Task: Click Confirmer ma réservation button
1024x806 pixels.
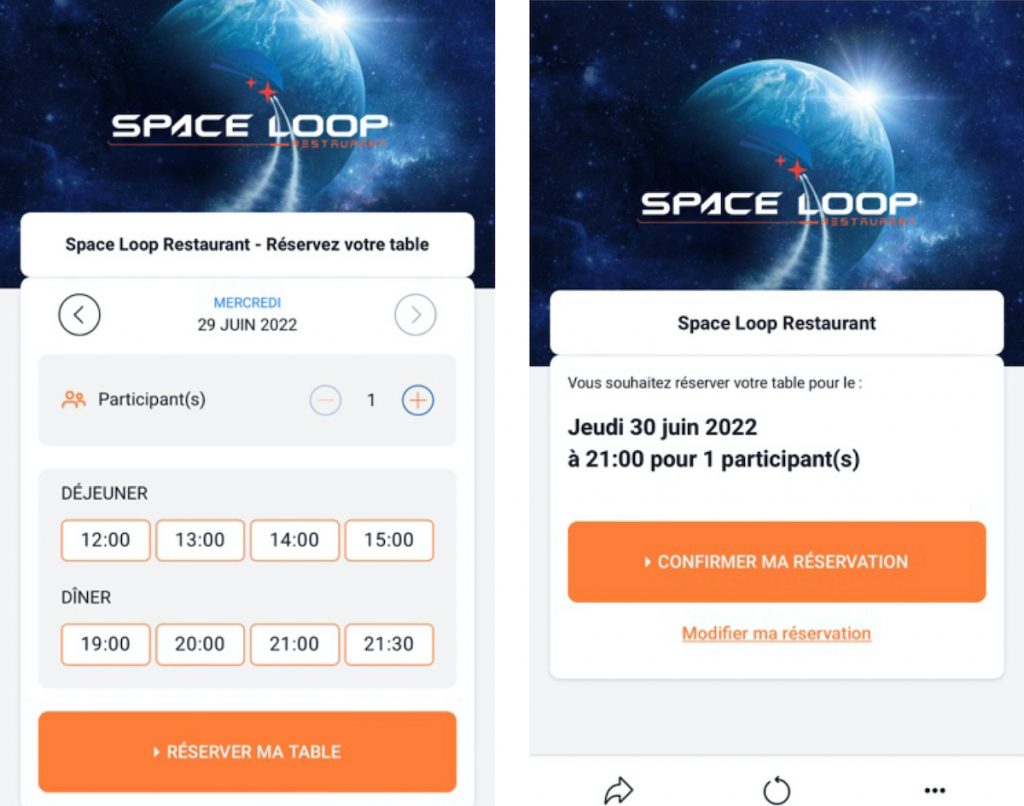Action: [776, 562]
